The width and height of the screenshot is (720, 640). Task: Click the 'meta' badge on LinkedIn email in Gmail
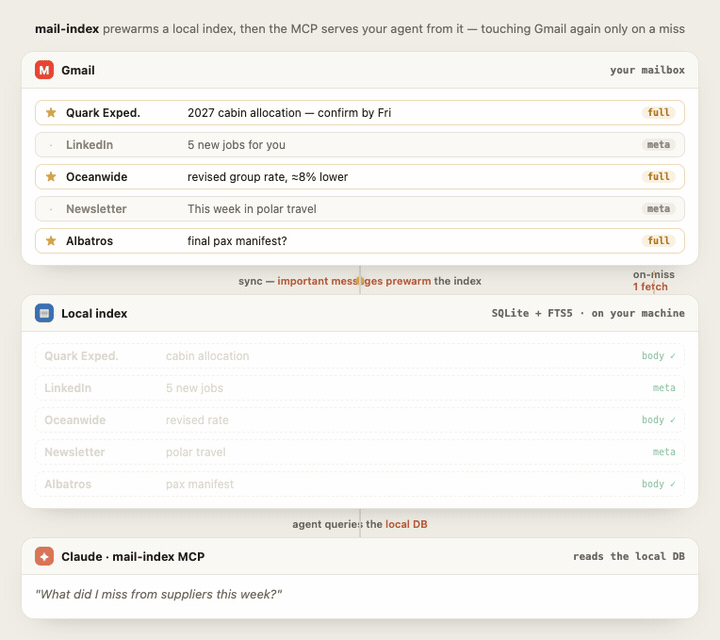point(658,145)
